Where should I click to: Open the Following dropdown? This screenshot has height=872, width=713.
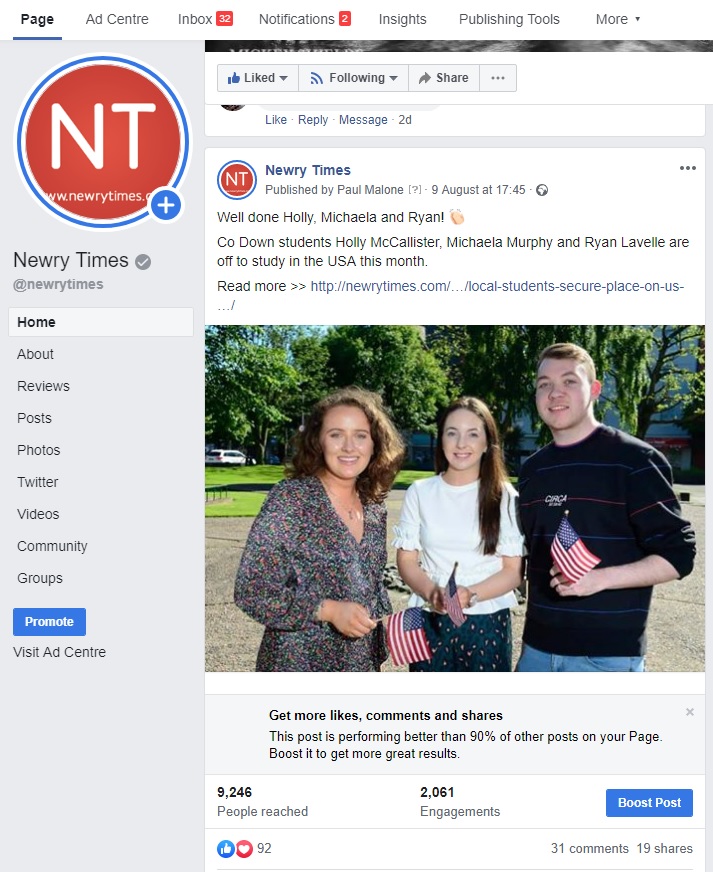coord(354,78)
